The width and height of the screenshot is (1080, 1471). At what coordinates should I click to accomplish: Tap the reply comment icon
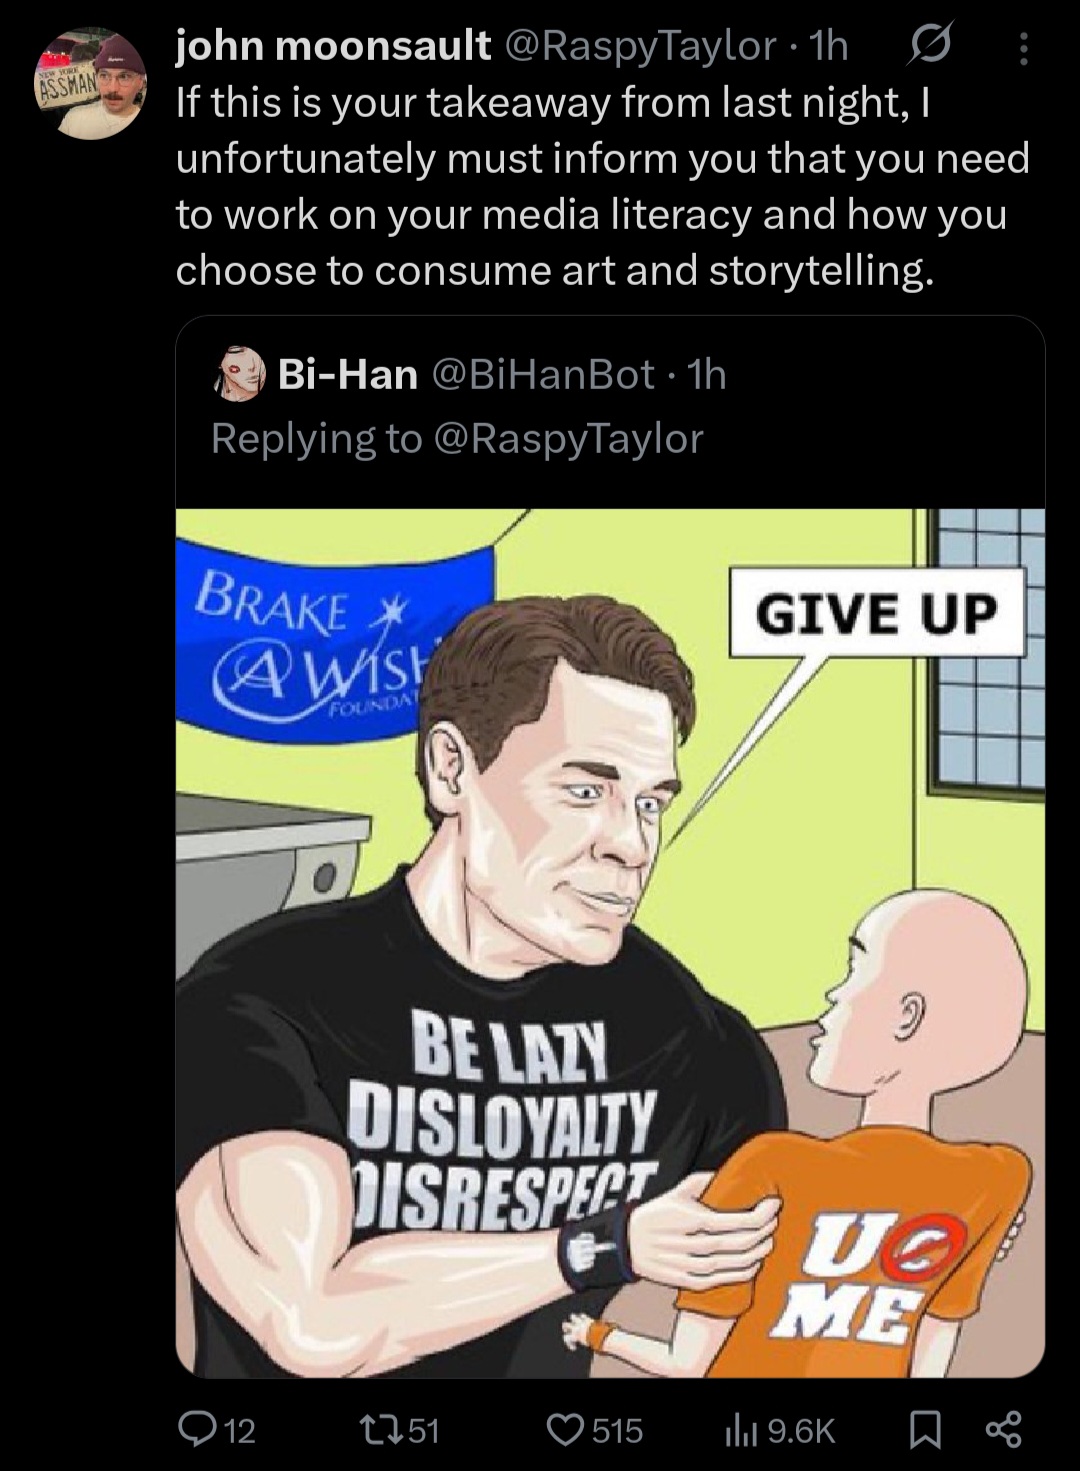click(x=196, y=1429)
